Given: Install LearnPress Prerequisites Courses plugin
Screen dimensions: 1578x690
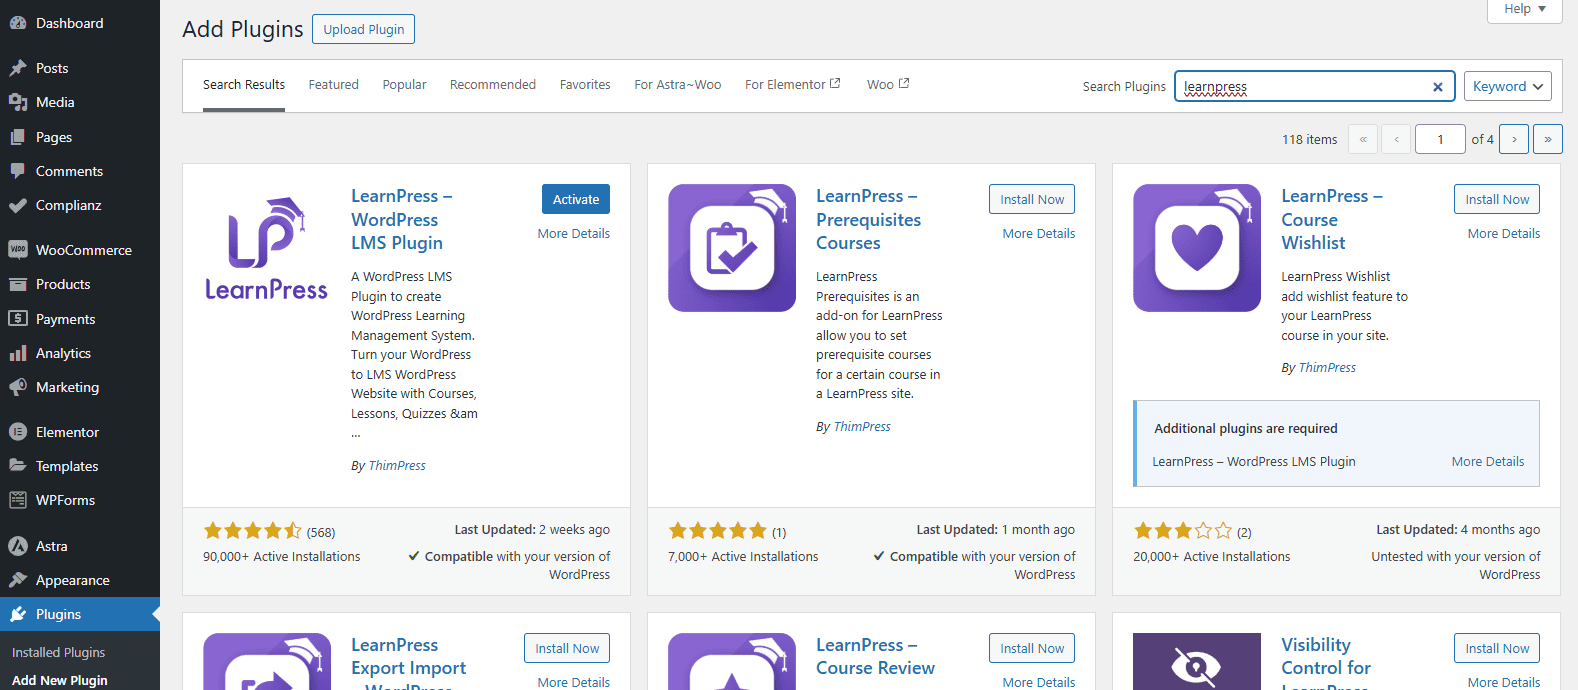Looking at the screenshot, I should click(1032, 199).
